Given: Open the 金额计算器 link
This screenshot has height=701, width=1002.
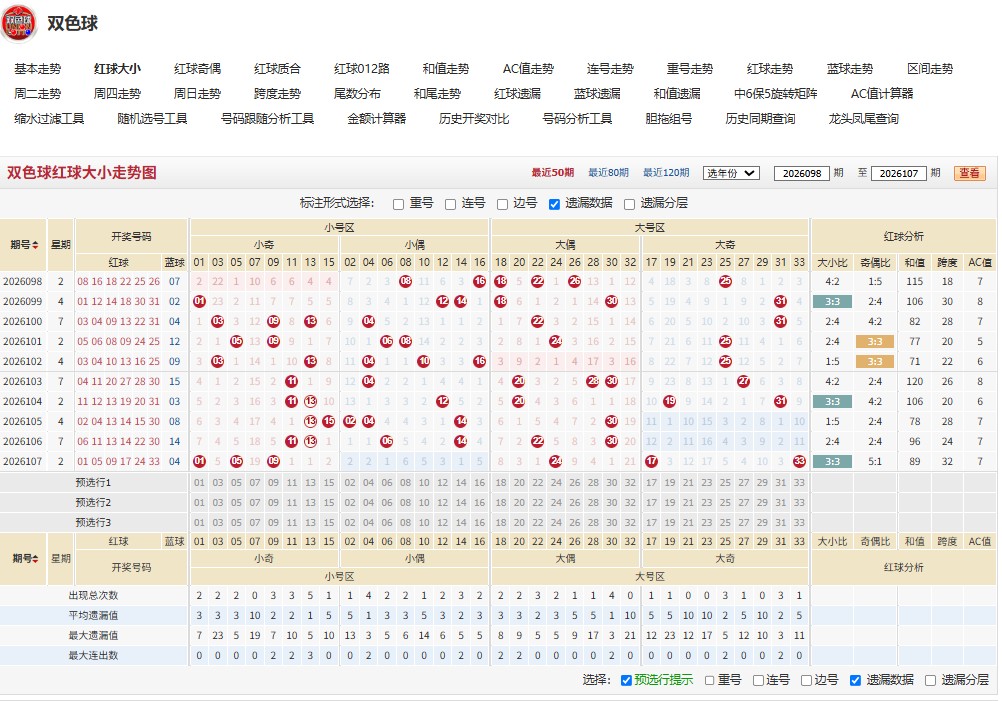Looking at the screenshot, I should (x=376, y=119).
